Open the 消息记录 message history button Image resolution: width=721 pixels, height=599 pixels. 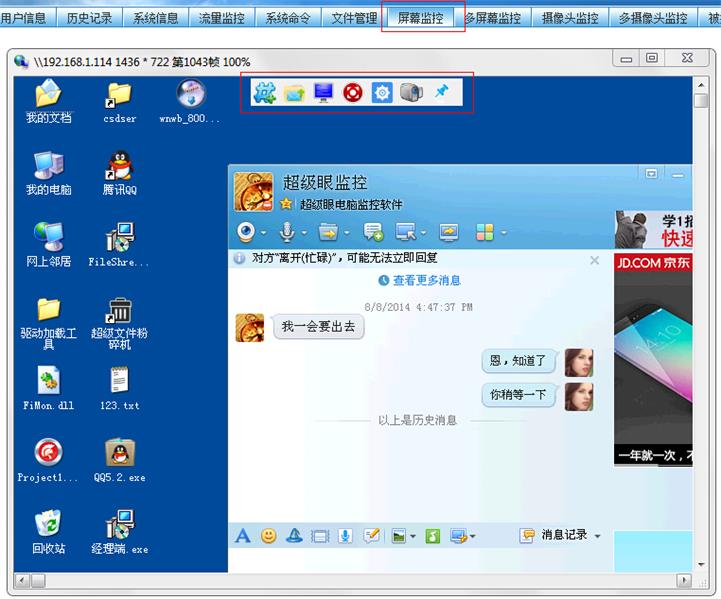coord(555,536)
